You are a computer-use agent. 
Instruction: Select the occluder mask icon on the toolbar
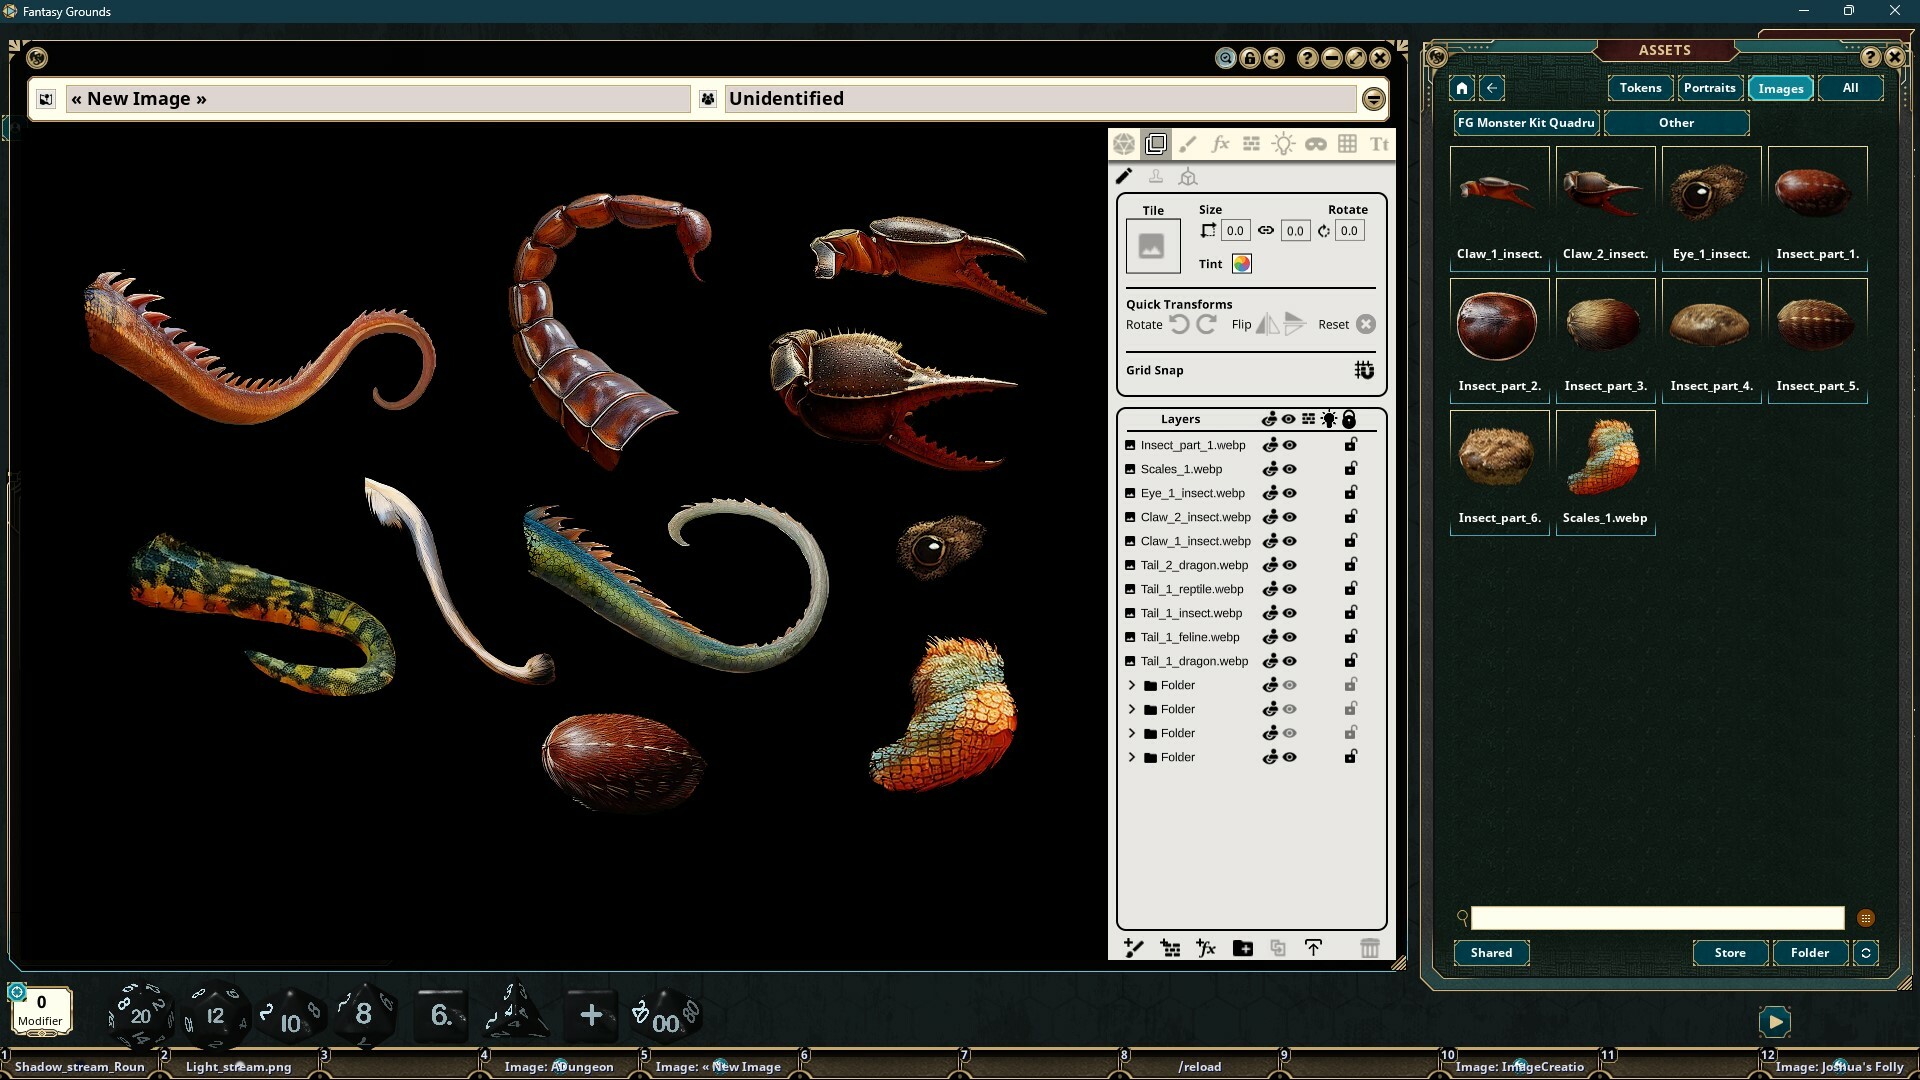tap(1316, 143)
